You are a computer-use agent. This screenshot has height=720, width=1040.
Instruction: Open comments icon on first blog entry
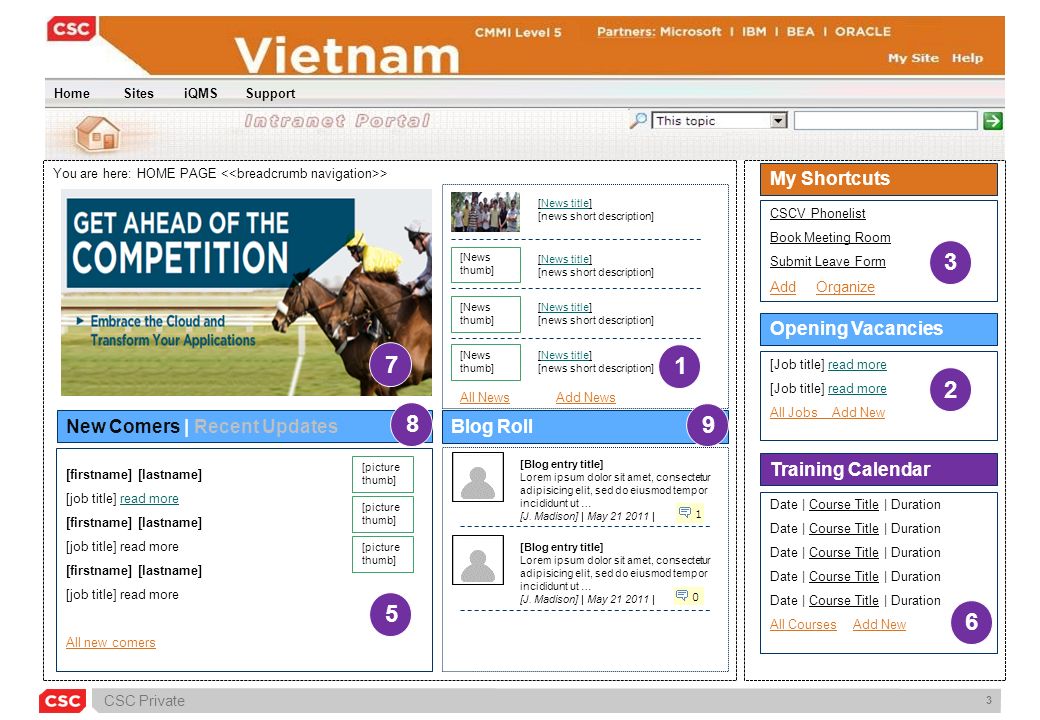point(685,512)
